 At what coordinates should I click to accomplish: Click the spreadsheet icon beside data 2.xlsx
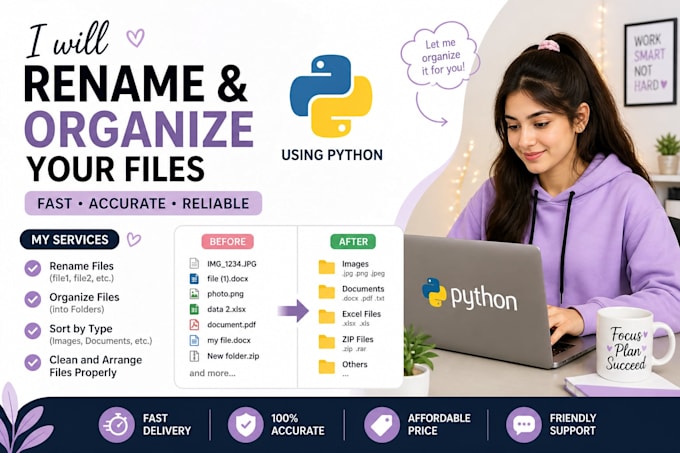194,309
